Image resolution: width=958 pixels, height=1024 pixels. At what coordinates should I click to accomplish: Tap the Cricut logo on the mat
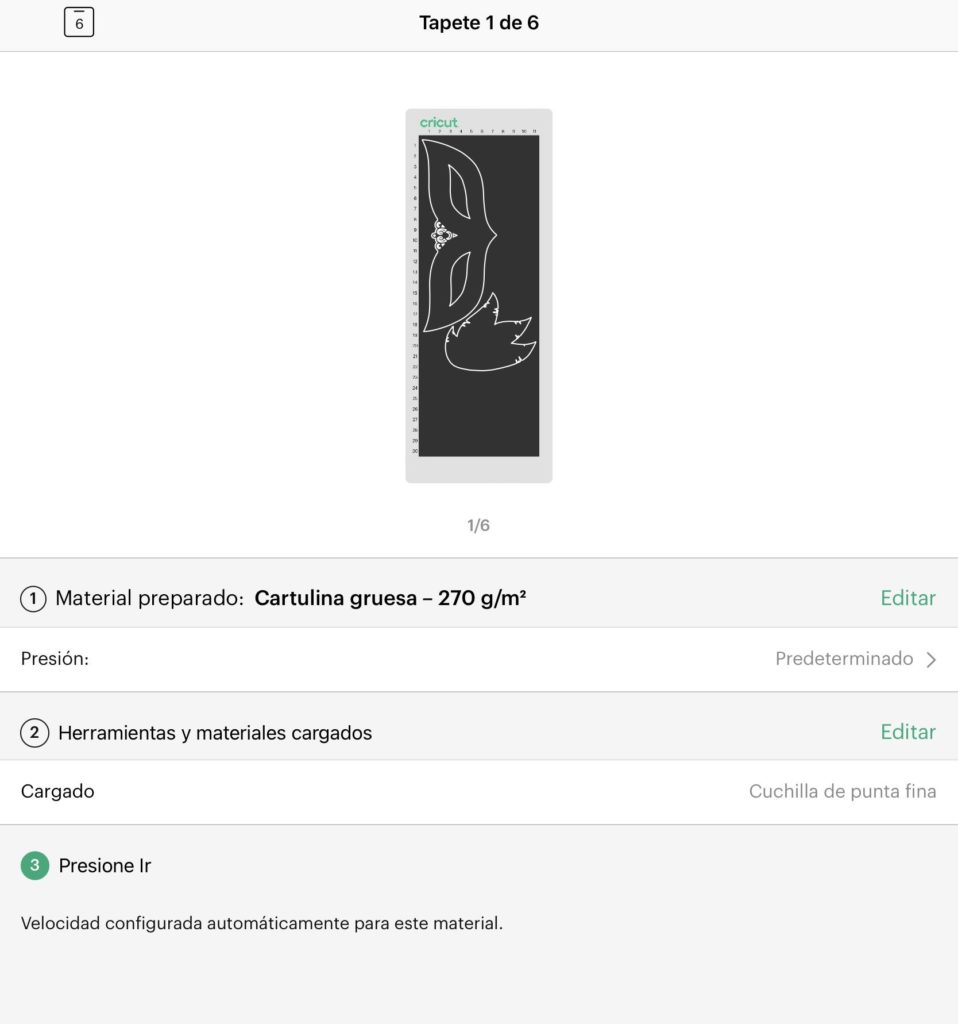pos(438,122)
